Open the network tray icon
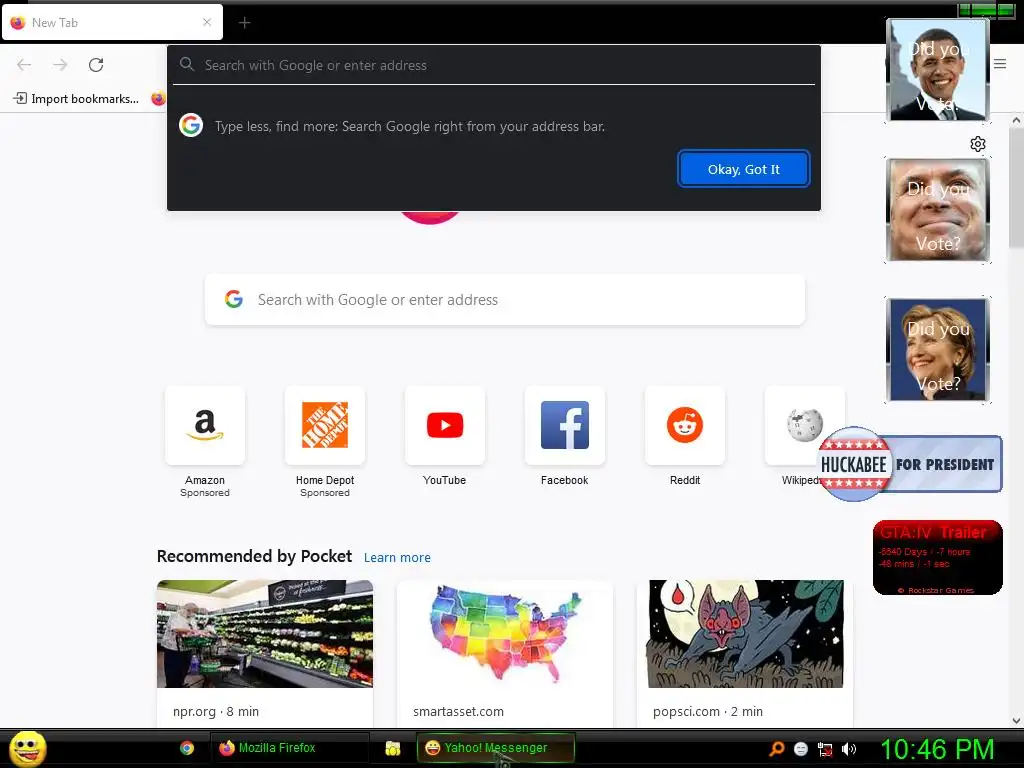The height and width of the screenshot is (768, 1024). 825,749
